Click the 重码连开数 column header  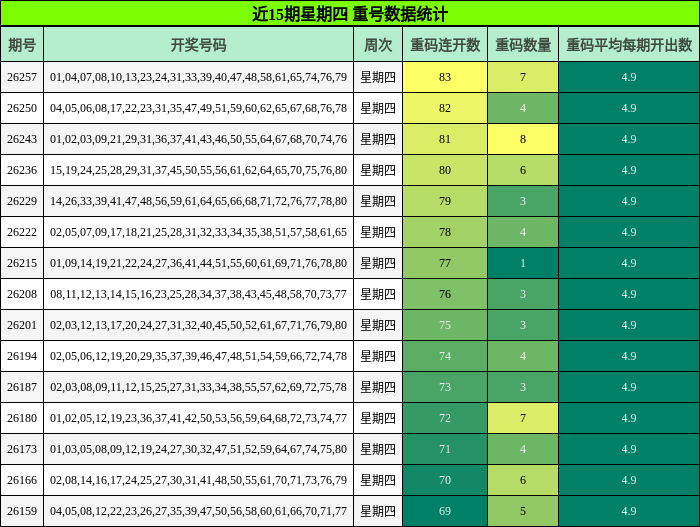pos(445,45)
